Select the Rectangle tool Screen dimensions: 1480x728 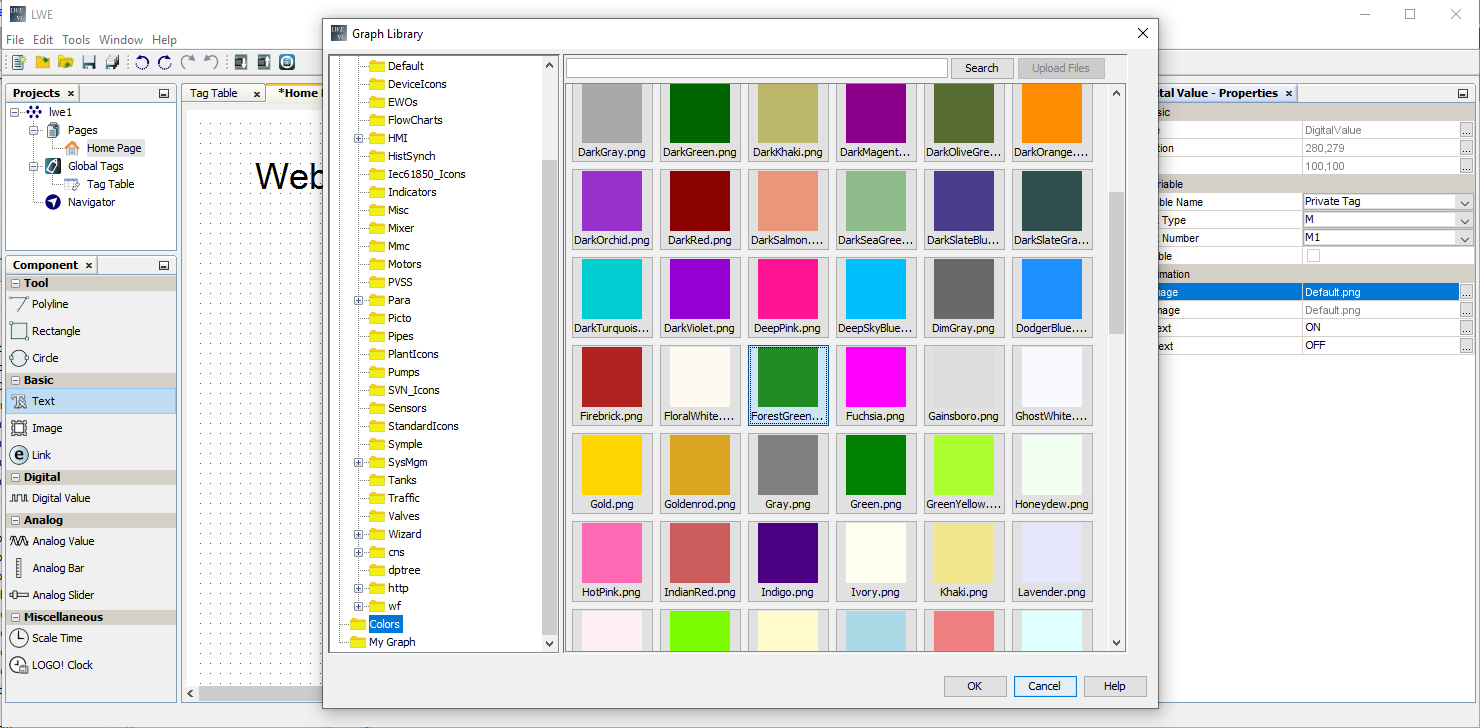coord(55,331)
